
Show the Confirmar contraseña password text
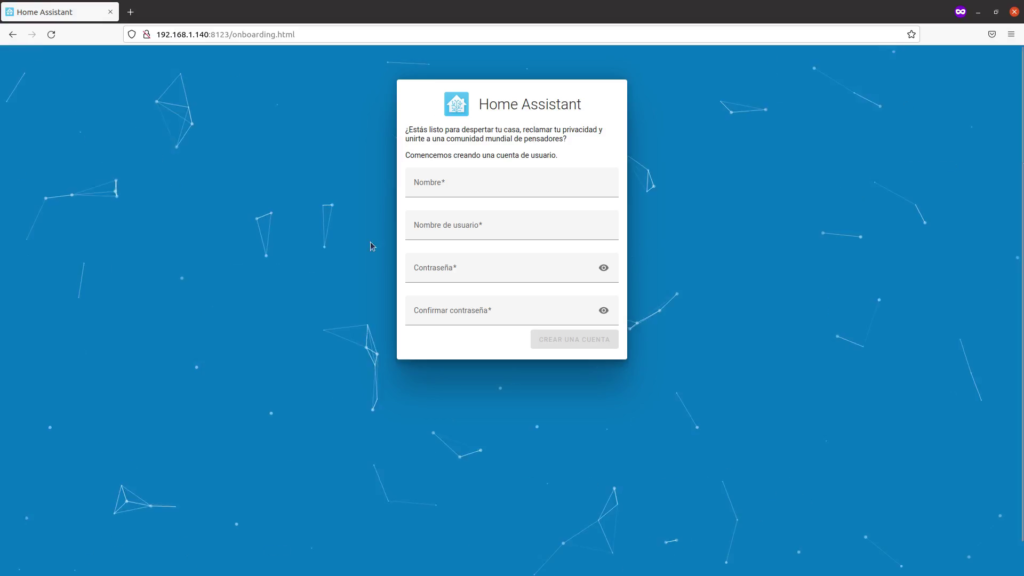pos(604,311)
